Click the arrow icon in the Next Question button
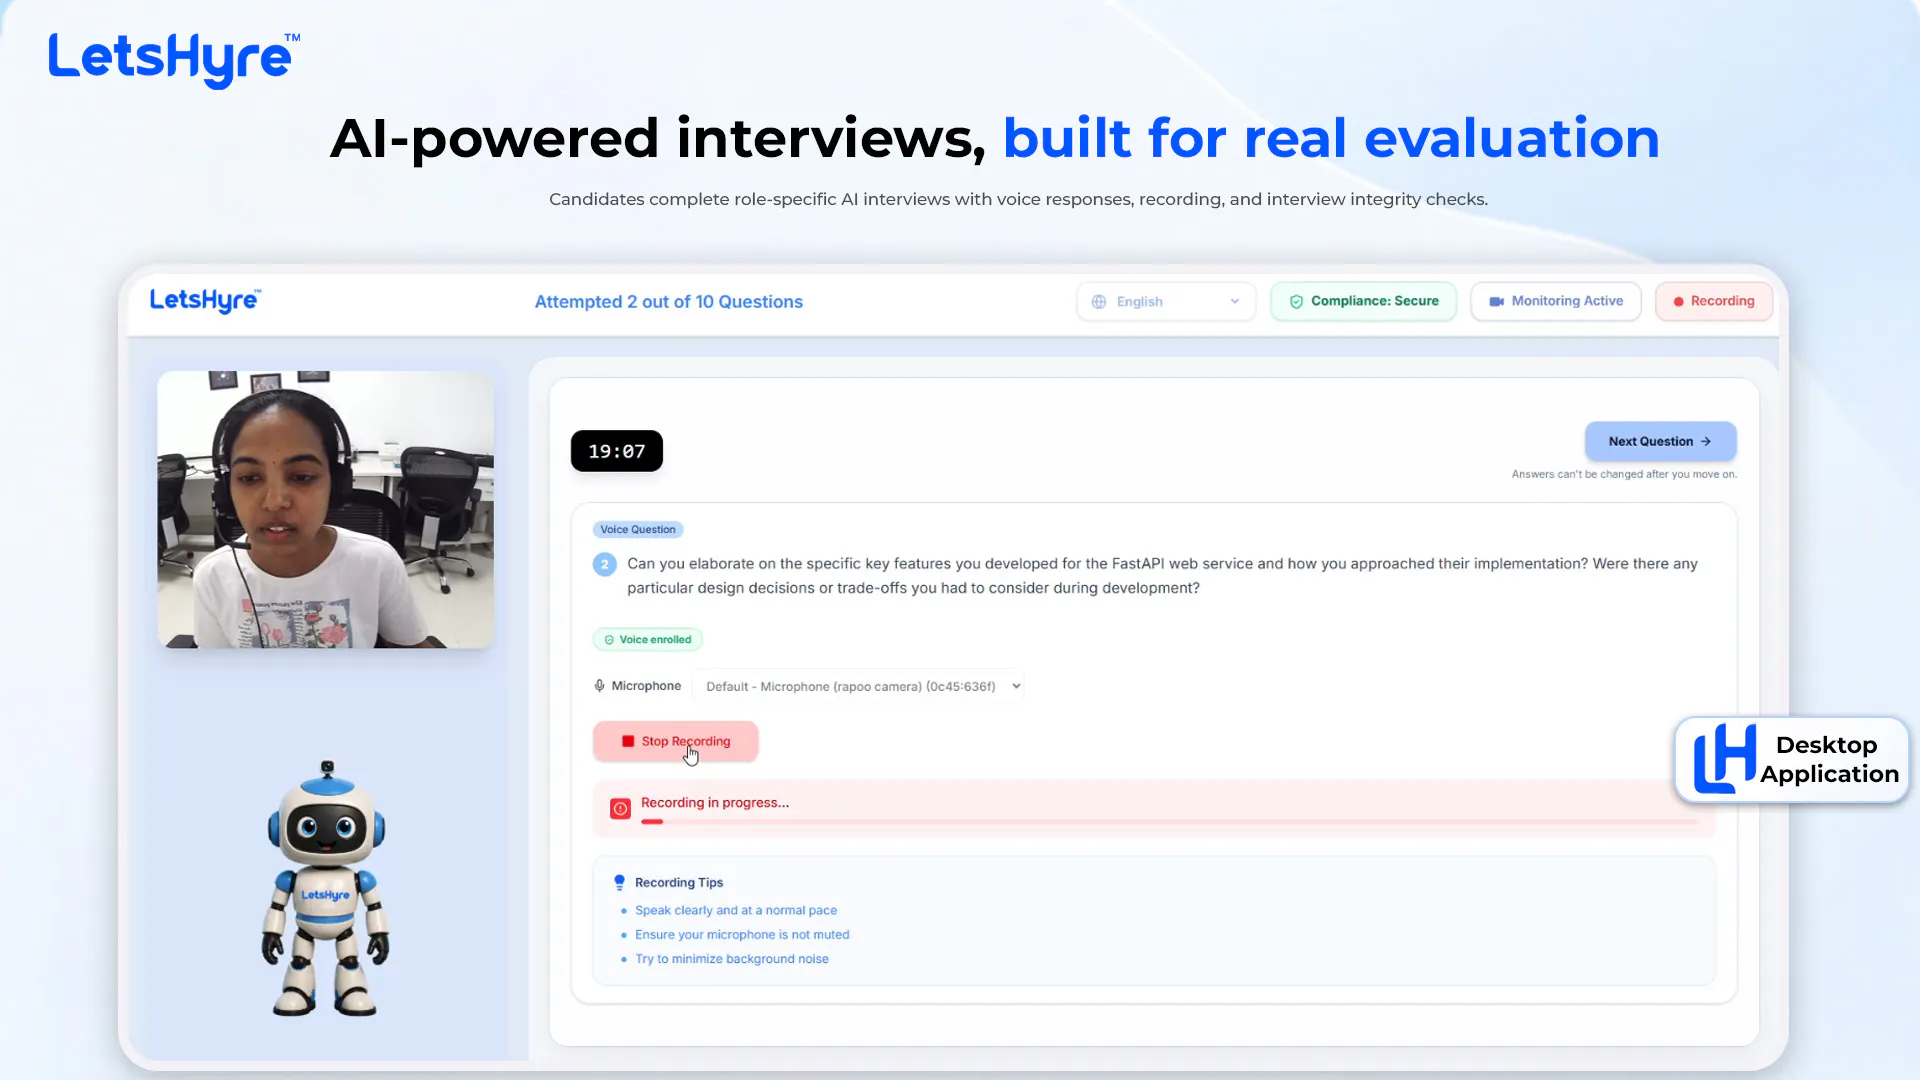Viewport: 1920px width, 1080px height. tap(1706, 441)
